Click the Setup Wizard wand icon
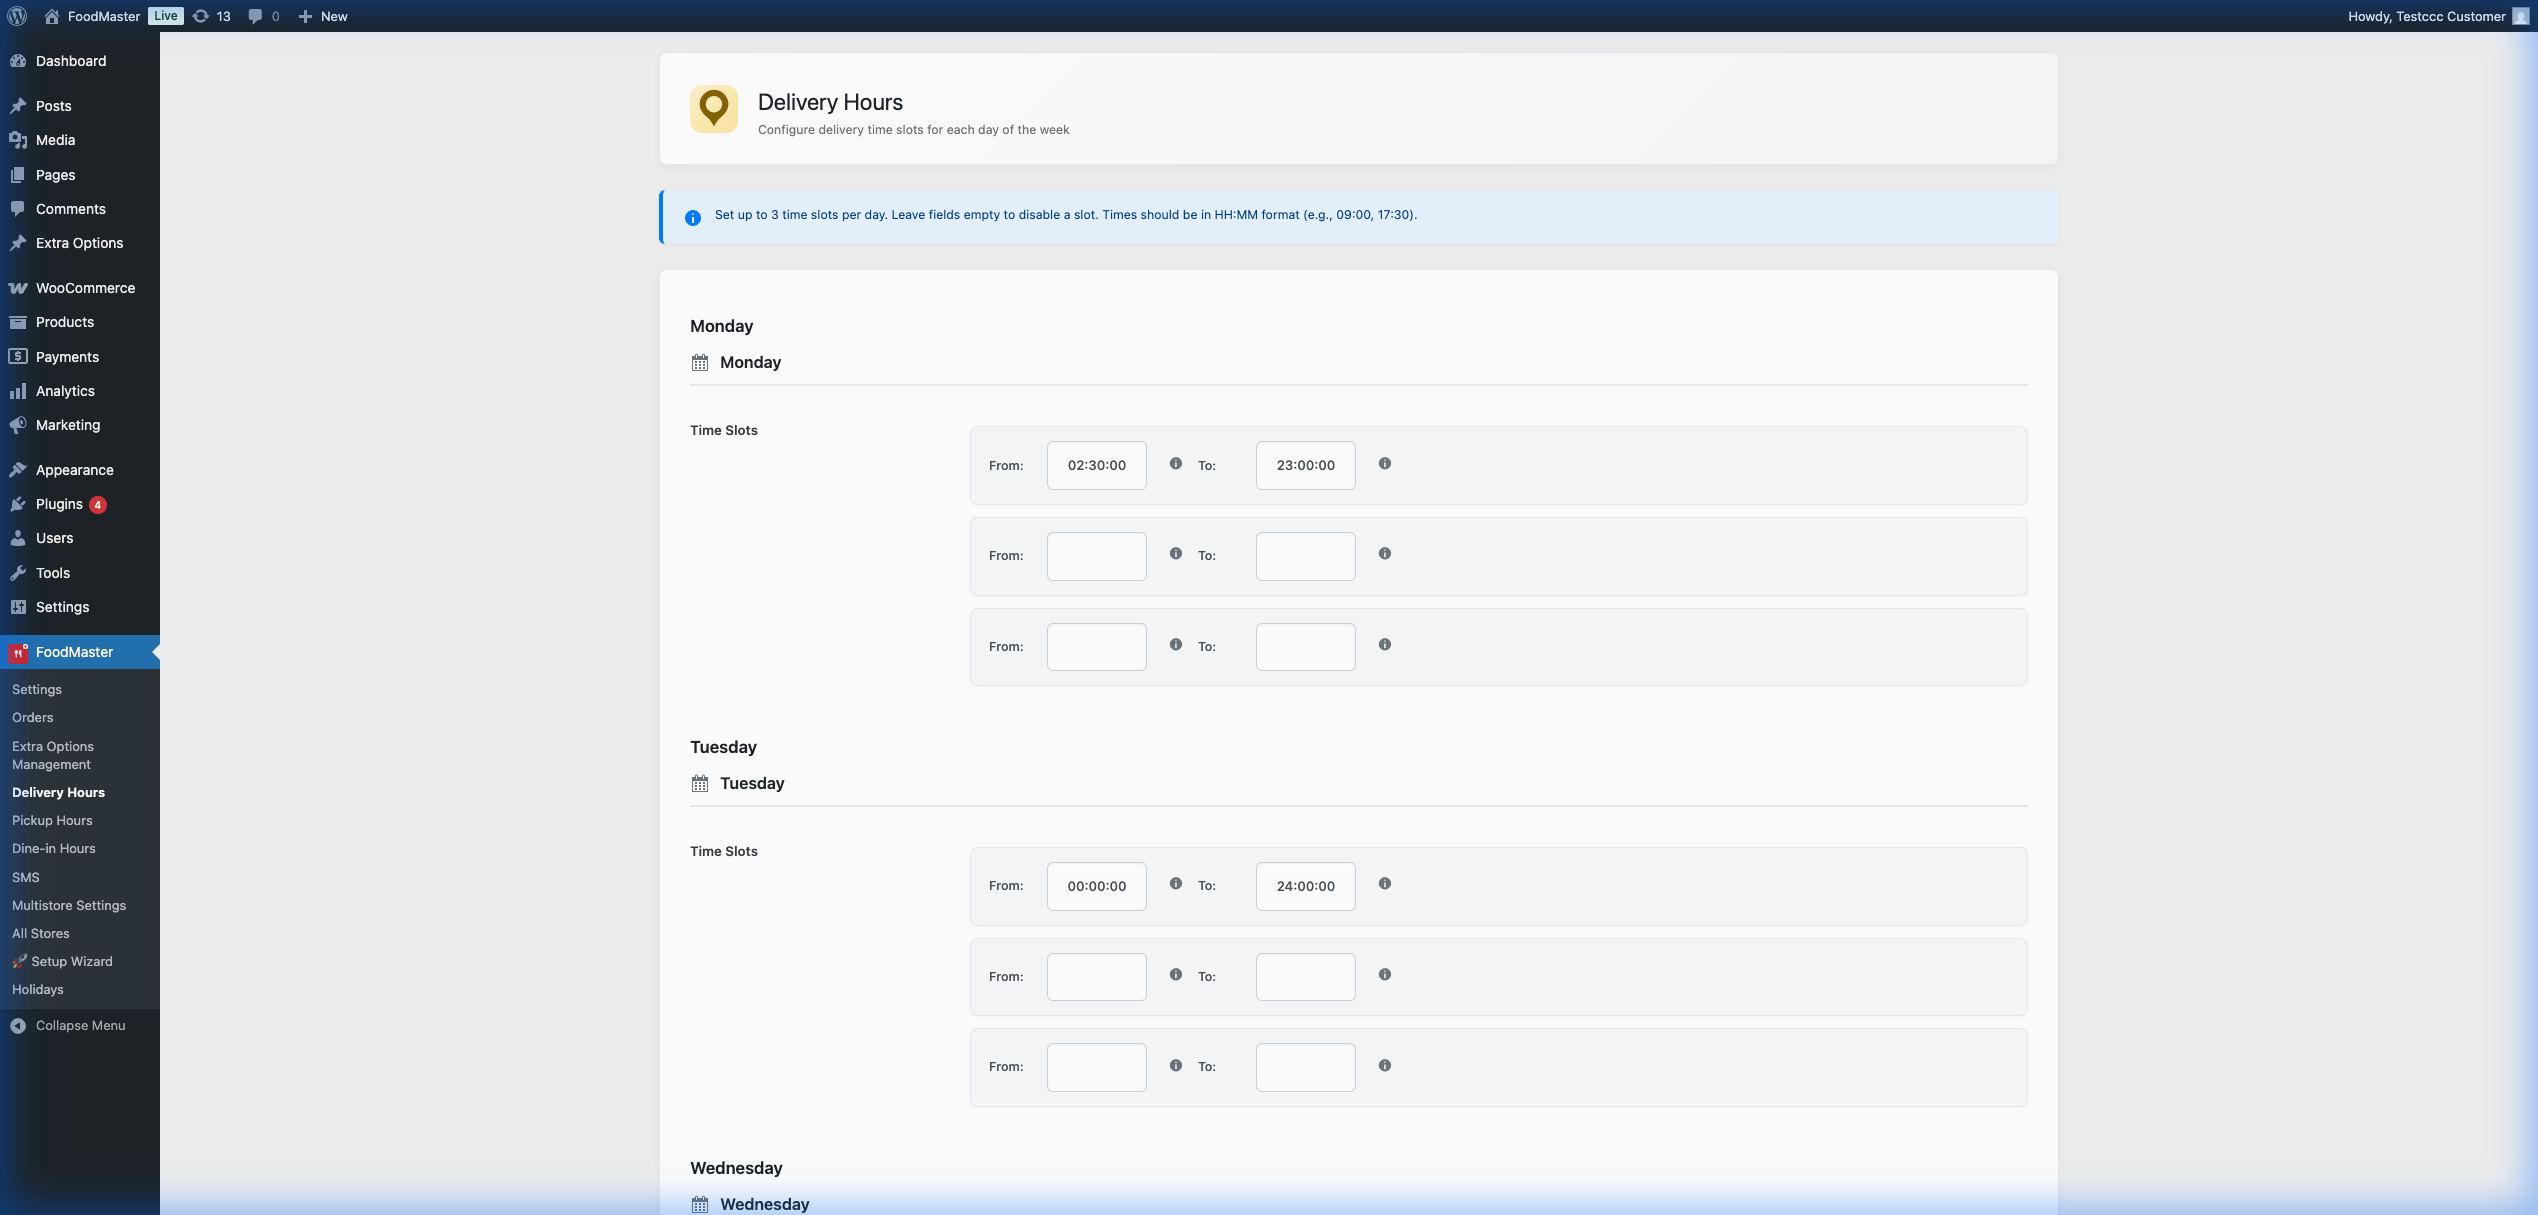The image size is (2538, 1215). coord(19,961)
